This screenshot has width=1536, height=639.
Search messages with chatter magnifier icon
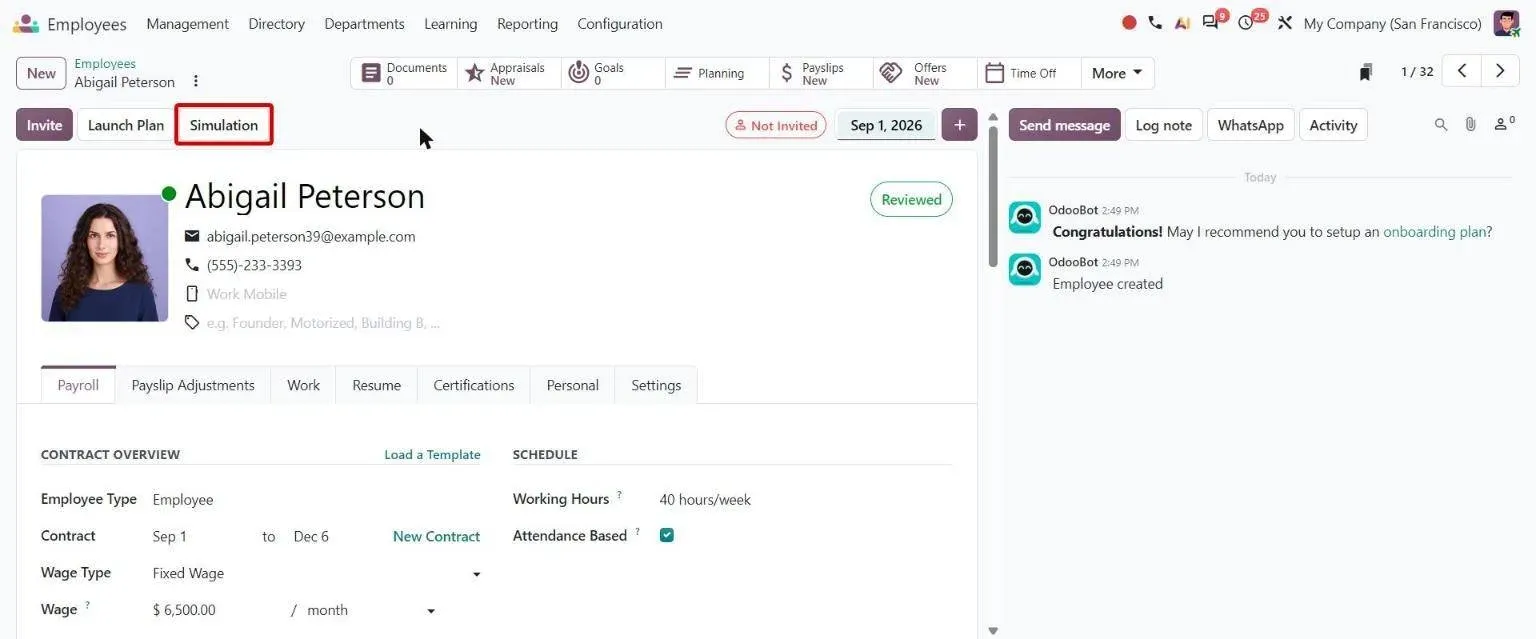[x=1441, y=125]
